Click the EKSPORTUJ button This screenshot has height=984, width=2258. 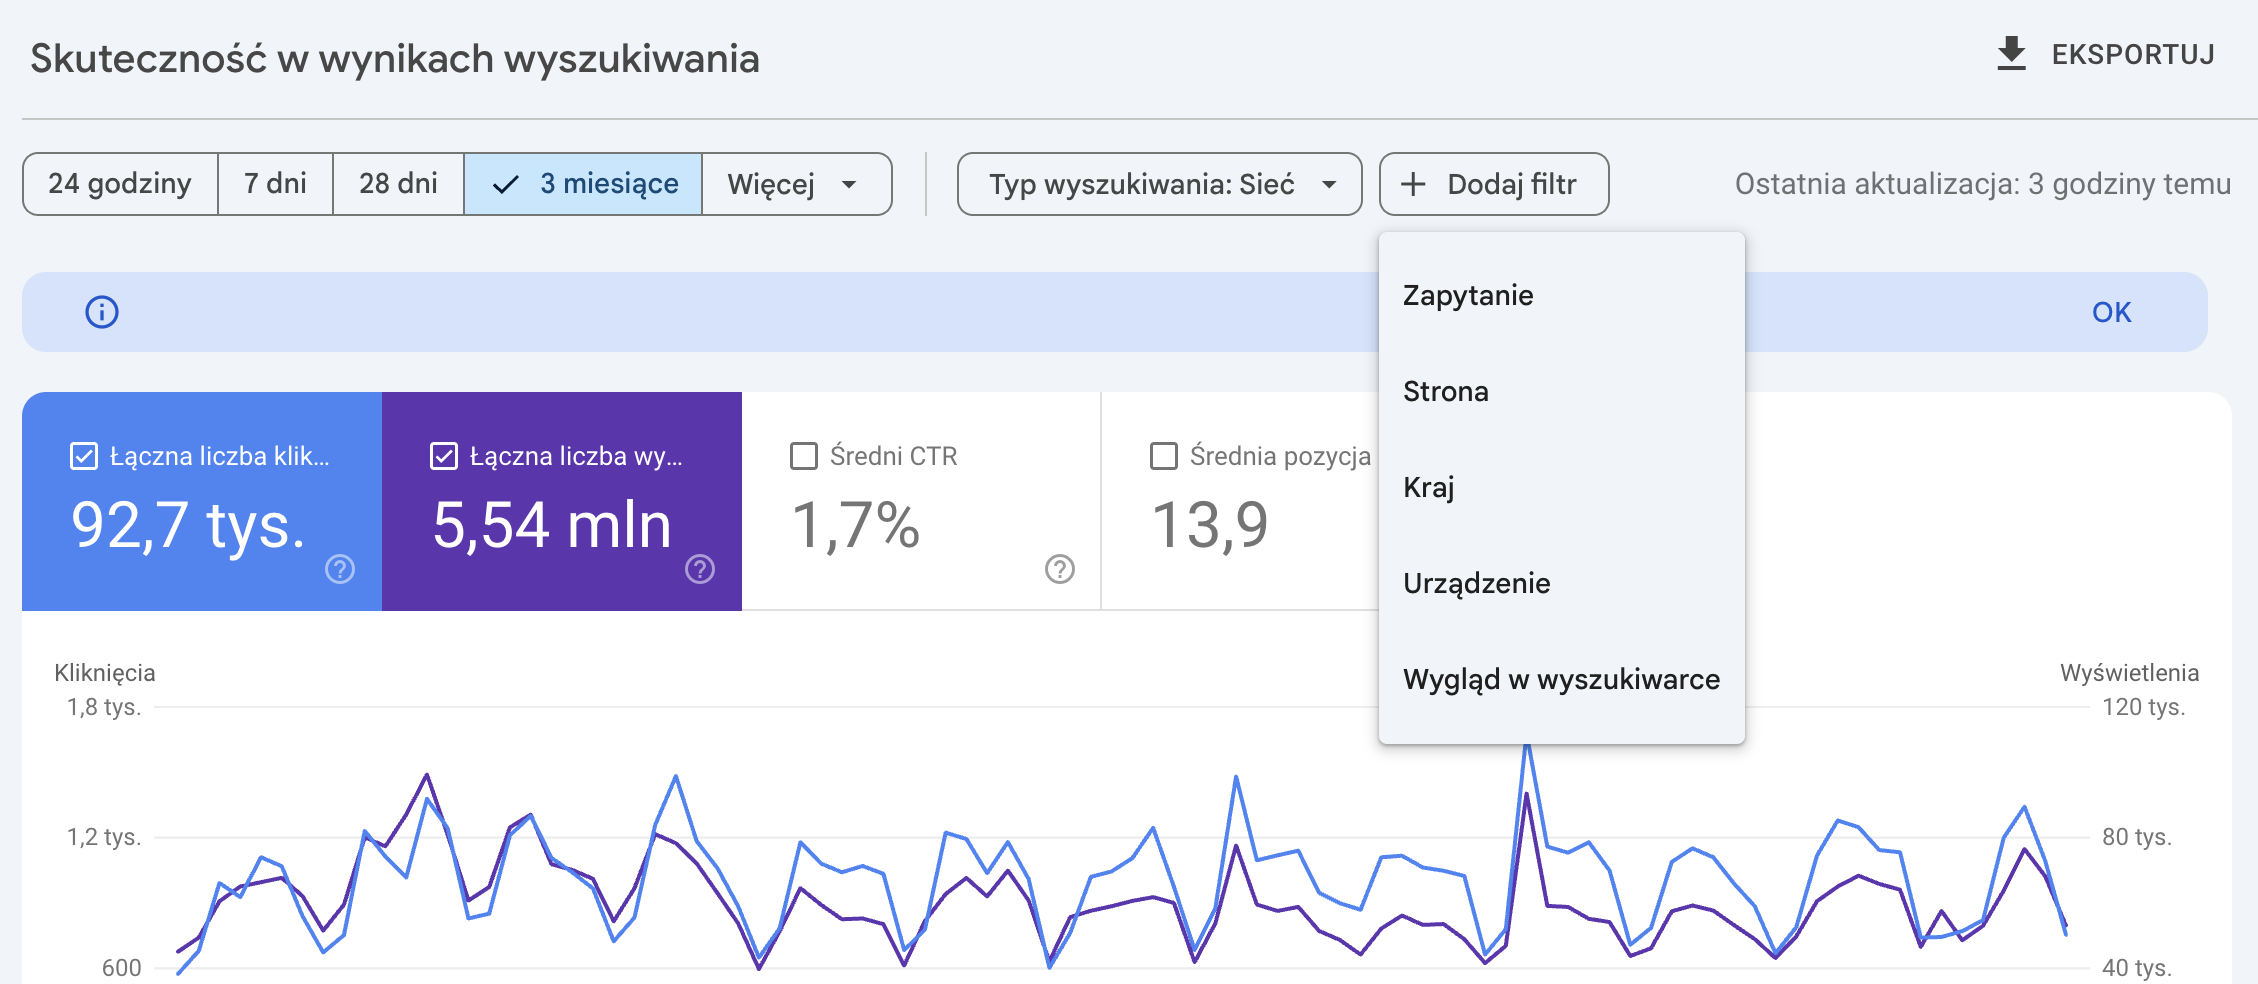point(2105,54)
